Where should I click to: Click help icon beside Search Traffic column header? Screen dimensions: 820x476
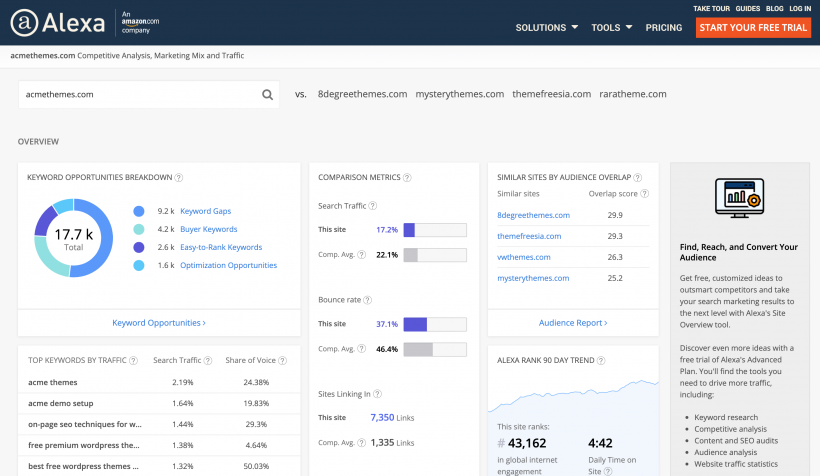click(208, 361)
